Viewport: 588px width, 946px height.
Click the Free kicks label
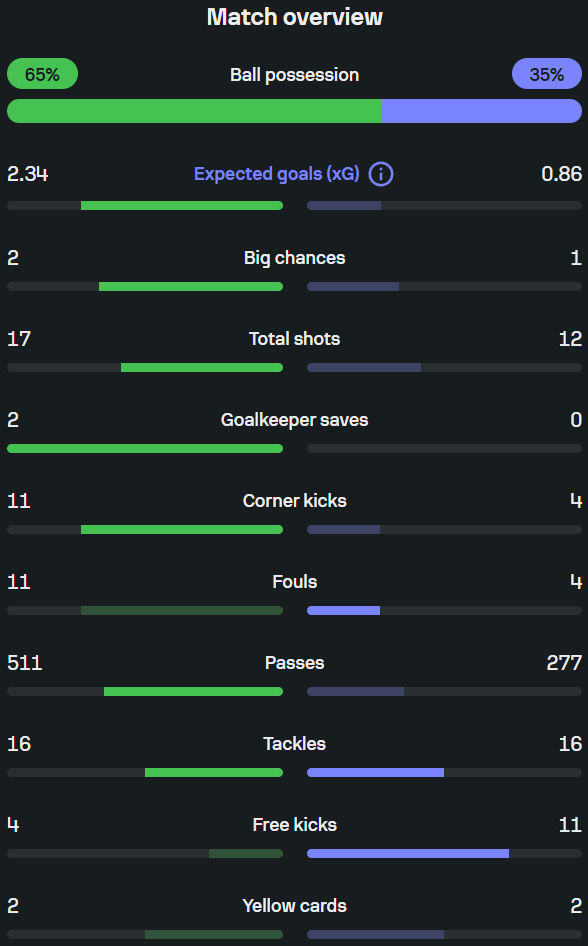(x=294, y=824)
